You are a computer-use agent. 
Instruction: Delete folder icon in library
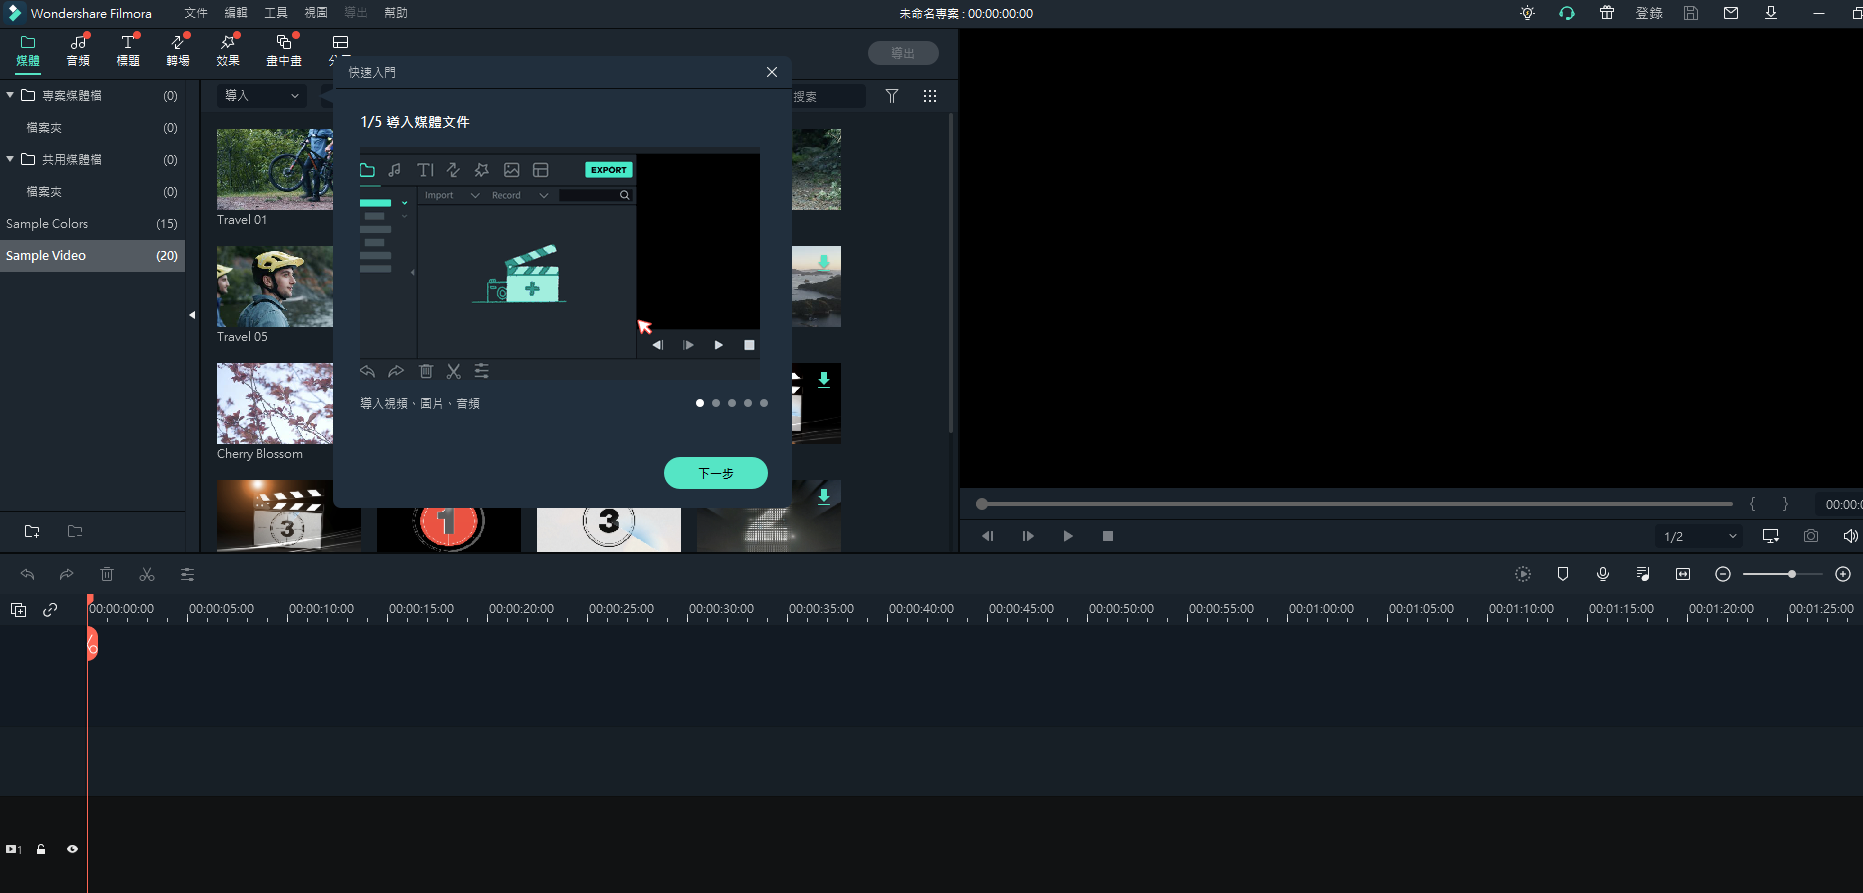click(75, 531)
